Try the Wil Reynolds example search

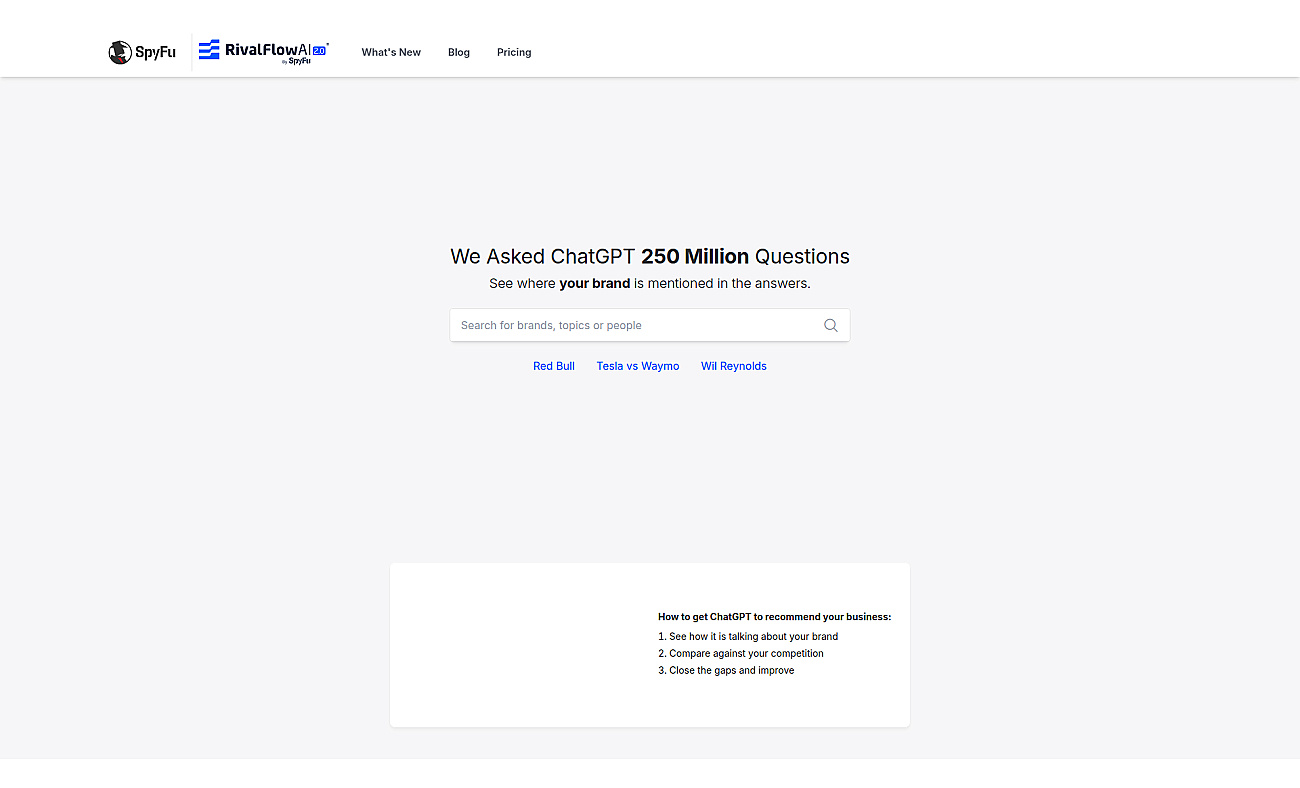[x=734, y=366]
